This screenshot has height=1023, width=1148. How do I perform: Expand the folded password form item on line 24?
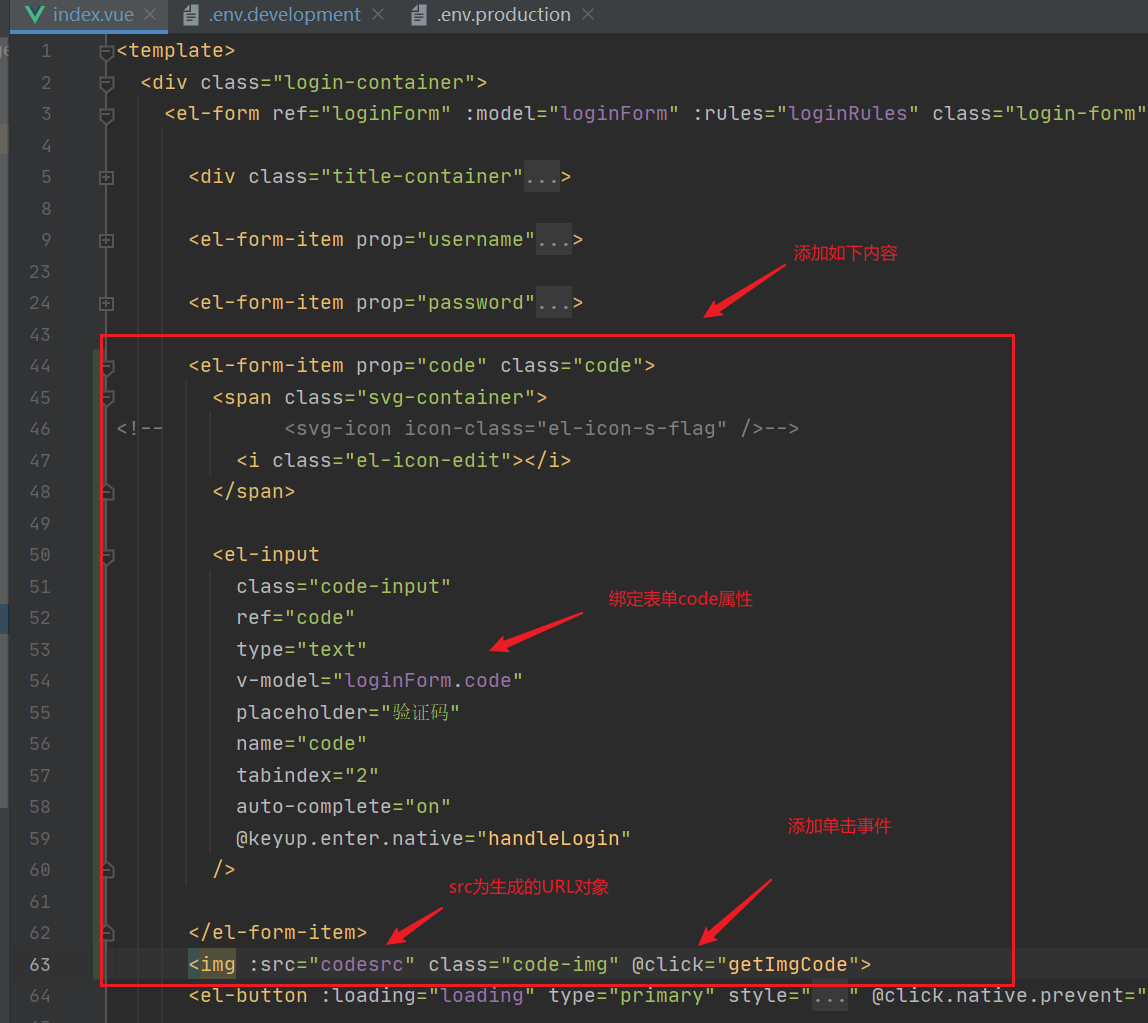[106, 303]
